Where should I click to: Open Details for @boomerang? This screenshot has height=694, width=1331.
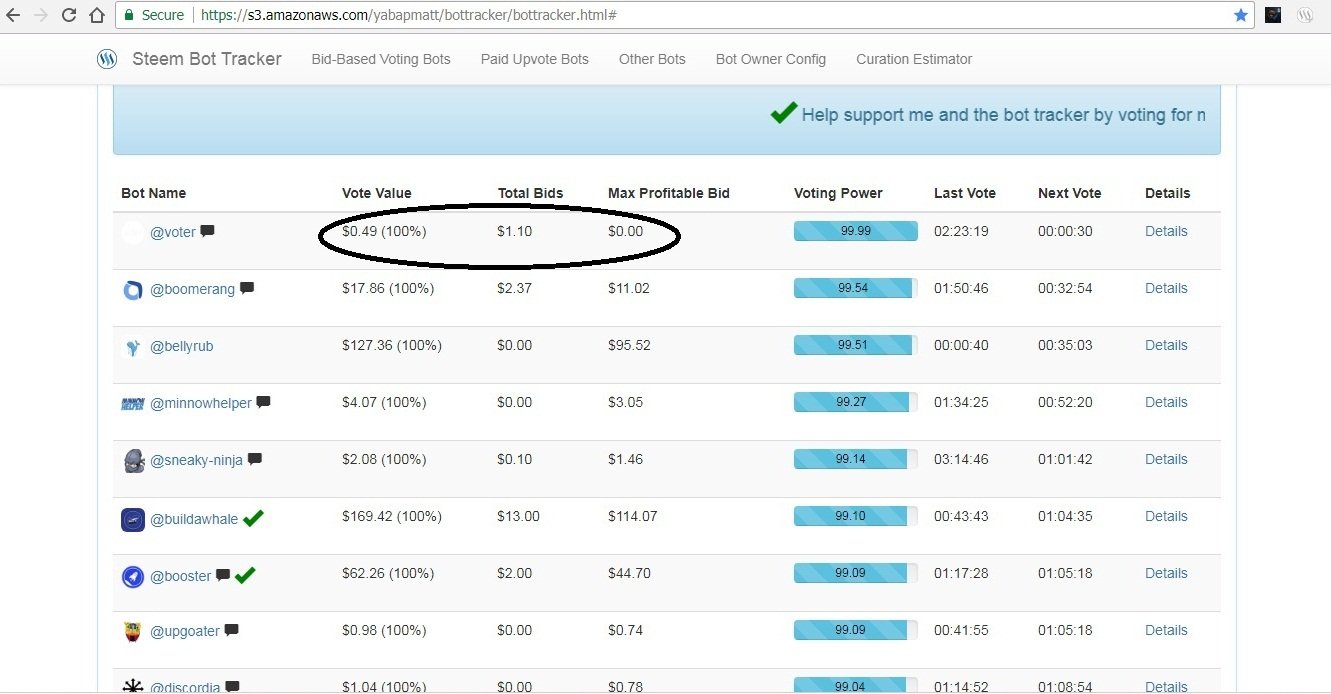(x=1166, y=288)
